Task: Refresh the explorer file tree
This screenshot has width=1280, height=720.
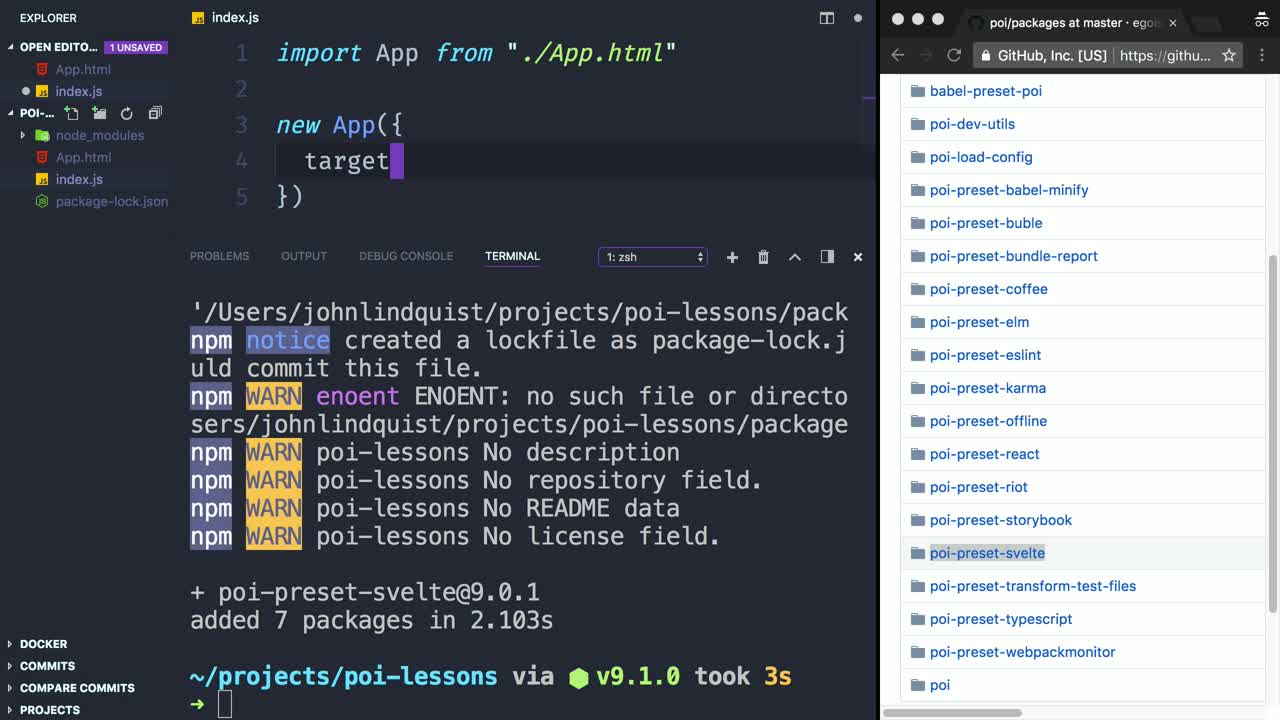Action: pyautogui.click(x=127, y=114)
